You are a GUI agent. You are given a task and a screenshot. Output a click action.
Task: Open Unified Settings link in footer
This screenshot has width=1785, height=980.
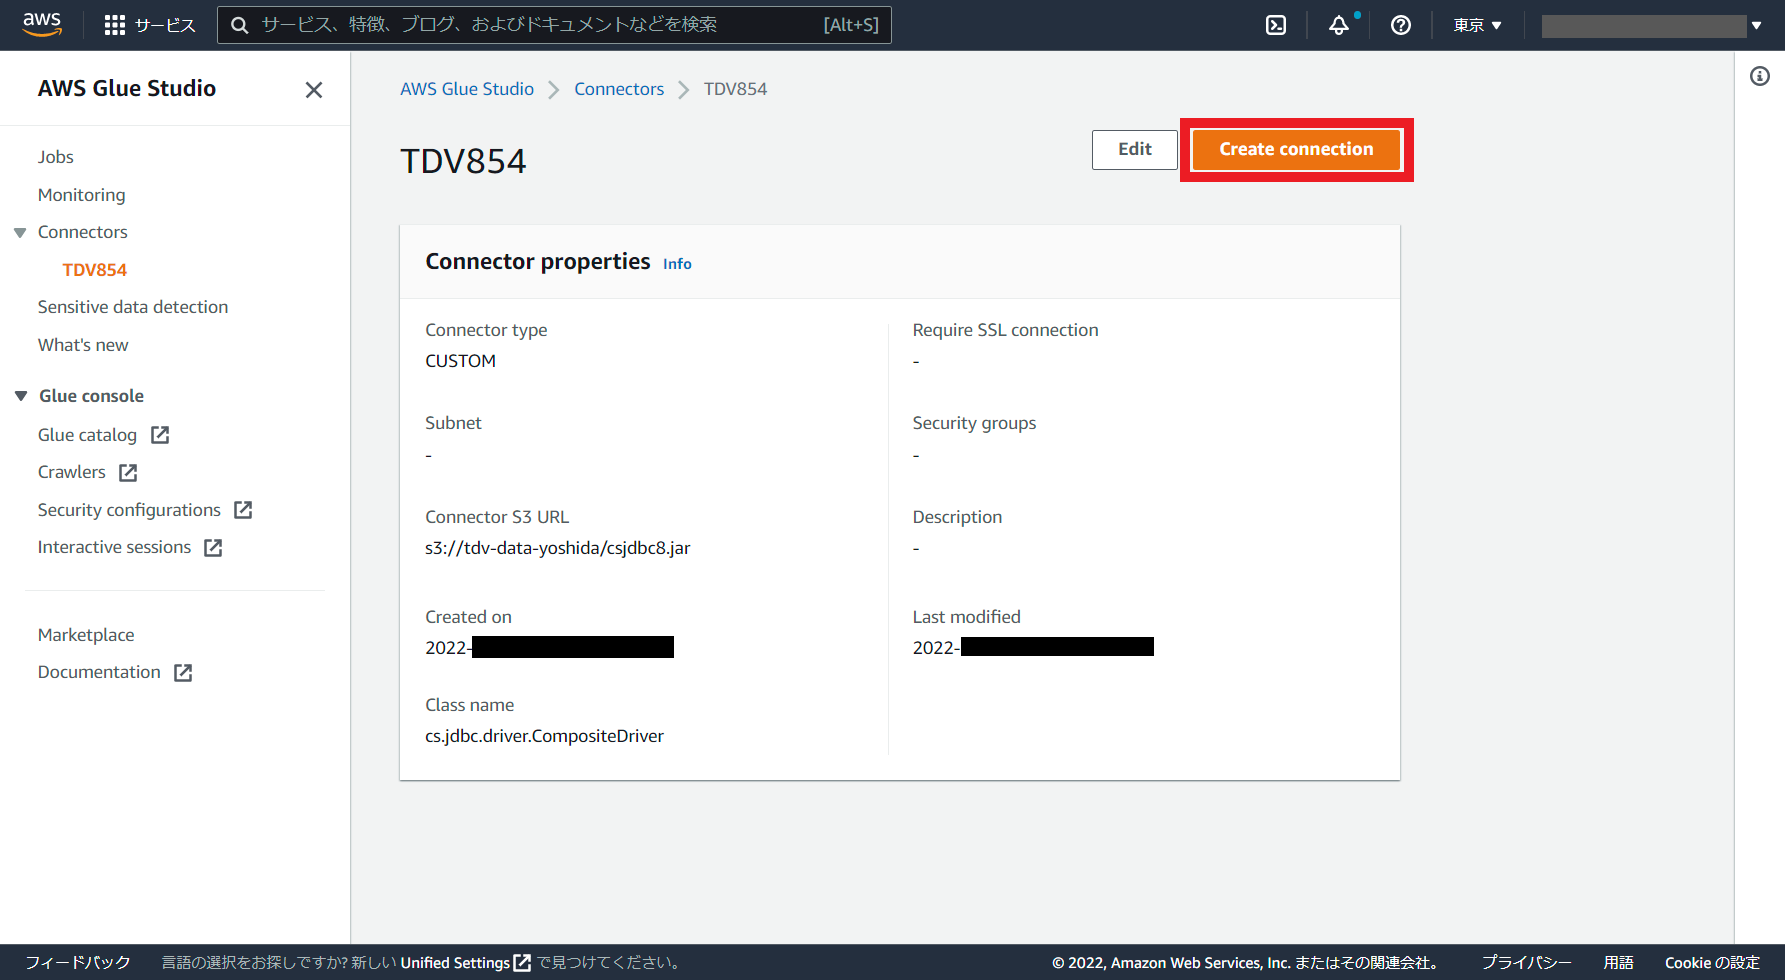click(x=455, y=963)
